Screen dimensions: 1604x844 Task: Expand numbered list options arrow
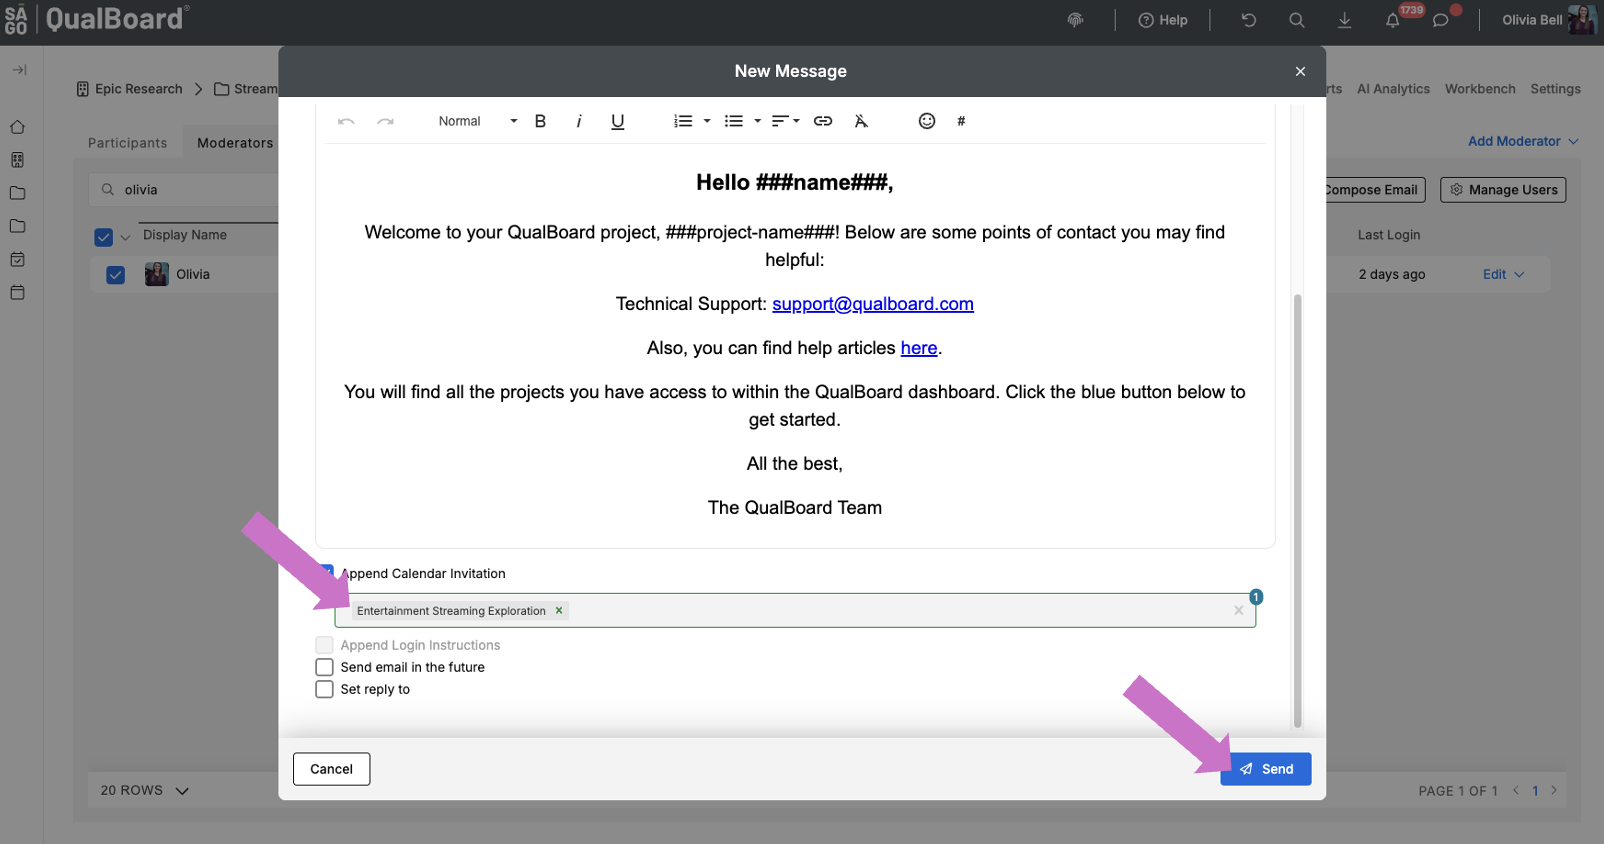point(707,121)
